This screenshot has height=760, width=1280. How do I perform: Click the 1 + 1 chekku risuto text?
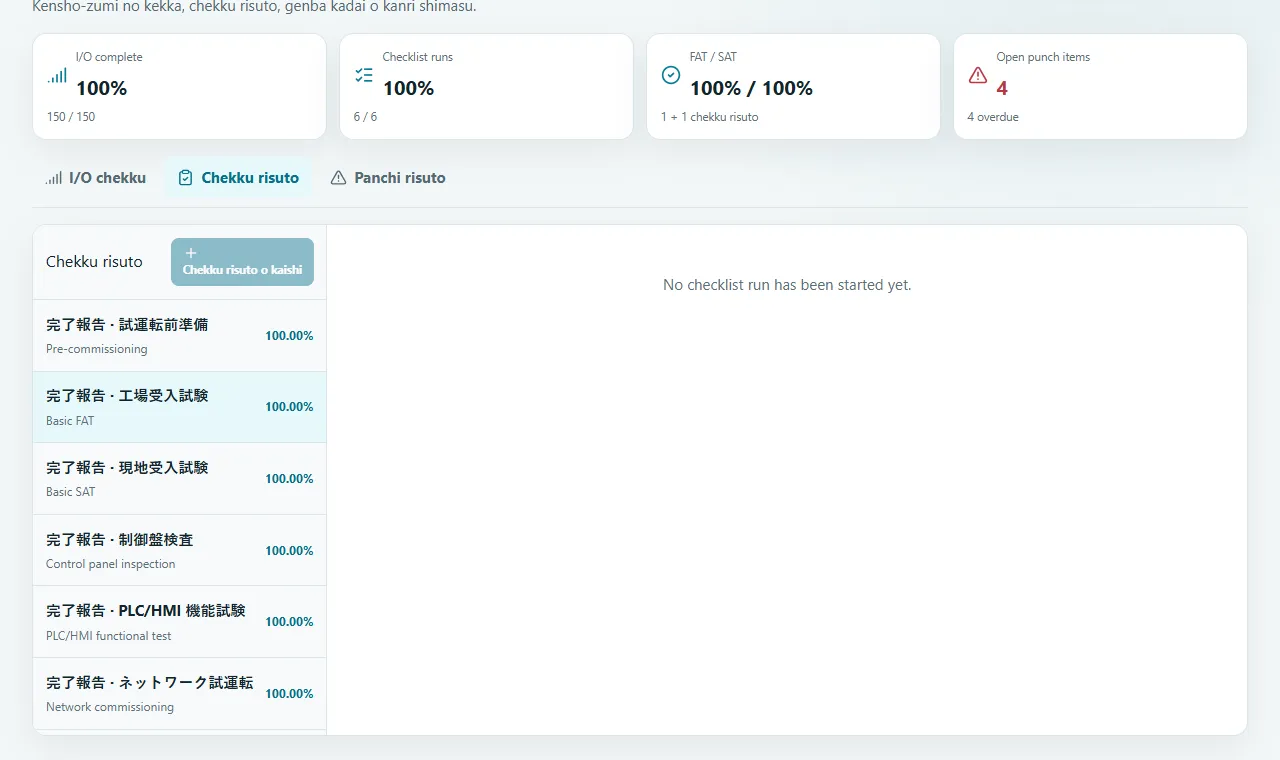pos(710,117)
